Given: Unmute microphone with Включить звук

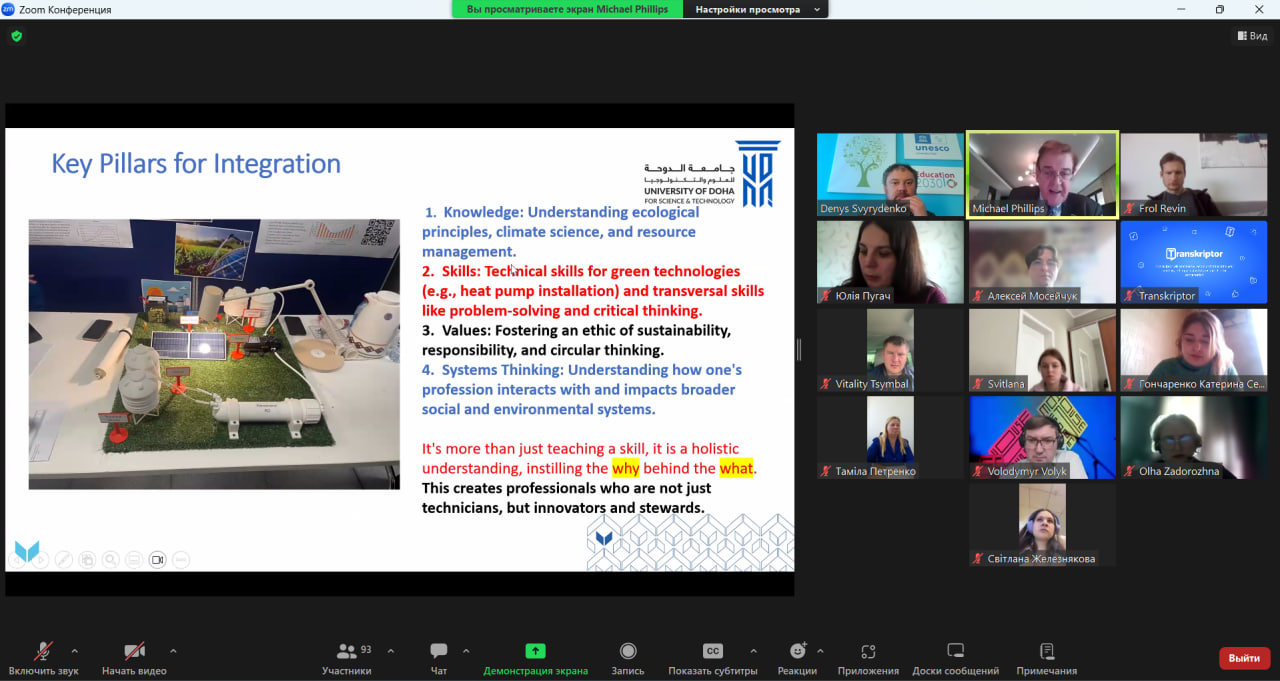Looking at the screenshot, I should [43, 652].
